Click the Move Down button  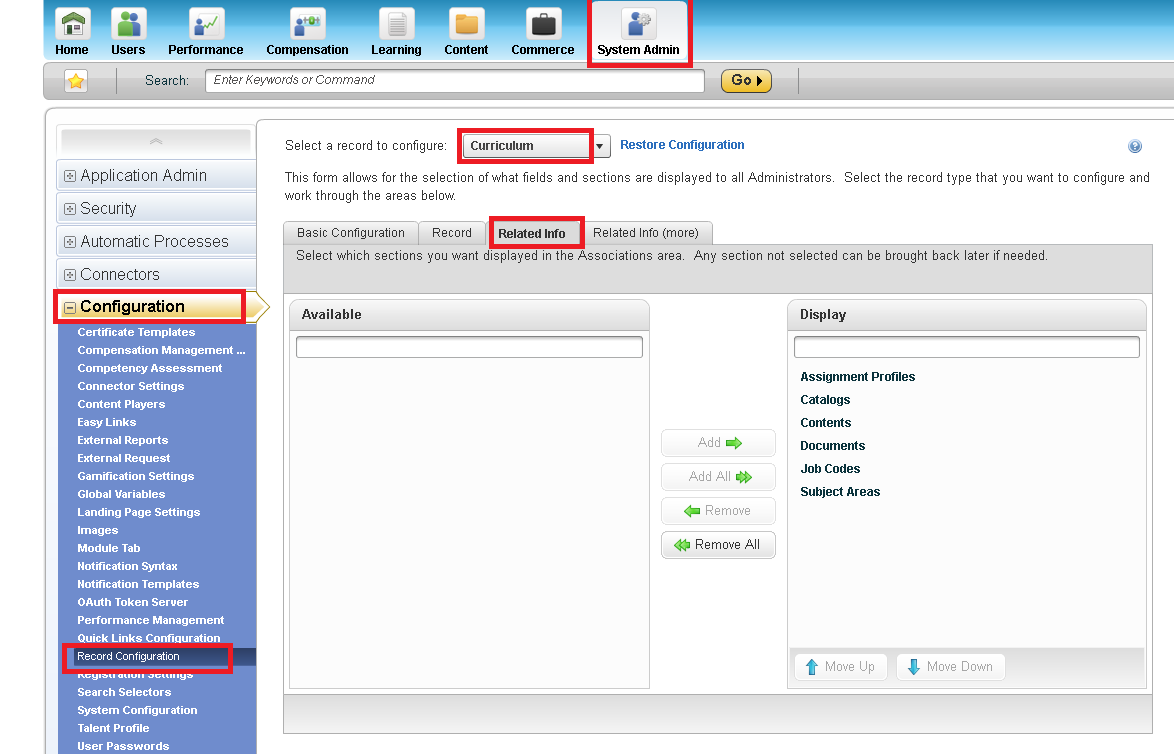(x=950, y=666)
